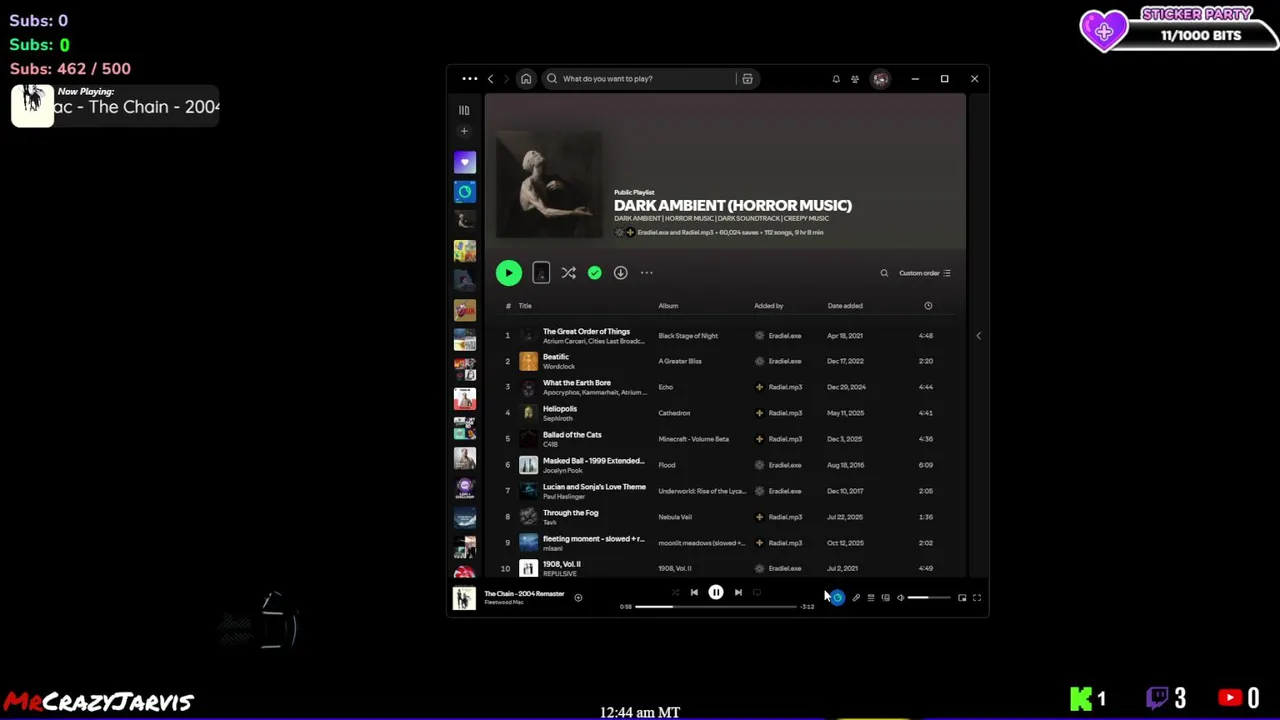The image size is (1280, 720).
Task: Sort by Title column header
Action: point(525,306)
